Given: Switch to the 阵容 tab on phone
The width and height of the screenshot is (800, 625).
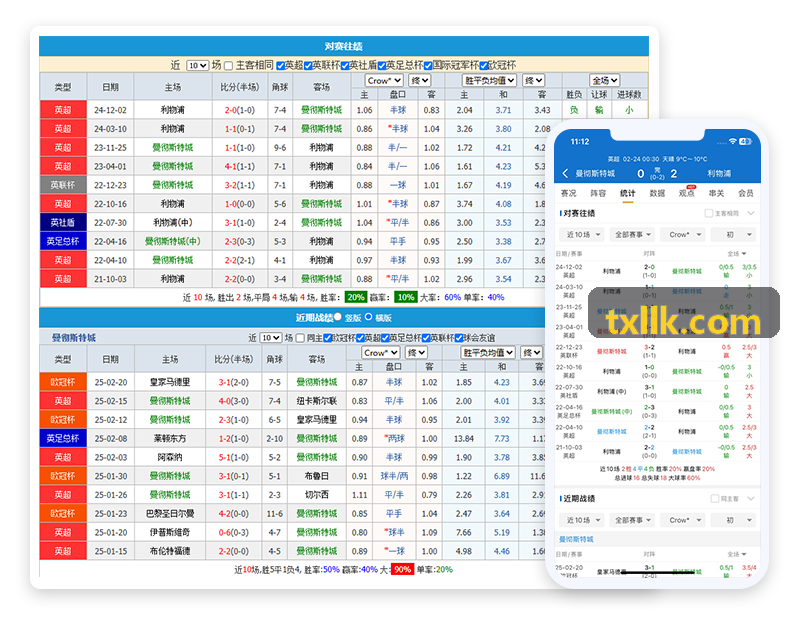Looking at the screenshot, I should (598, 193).
